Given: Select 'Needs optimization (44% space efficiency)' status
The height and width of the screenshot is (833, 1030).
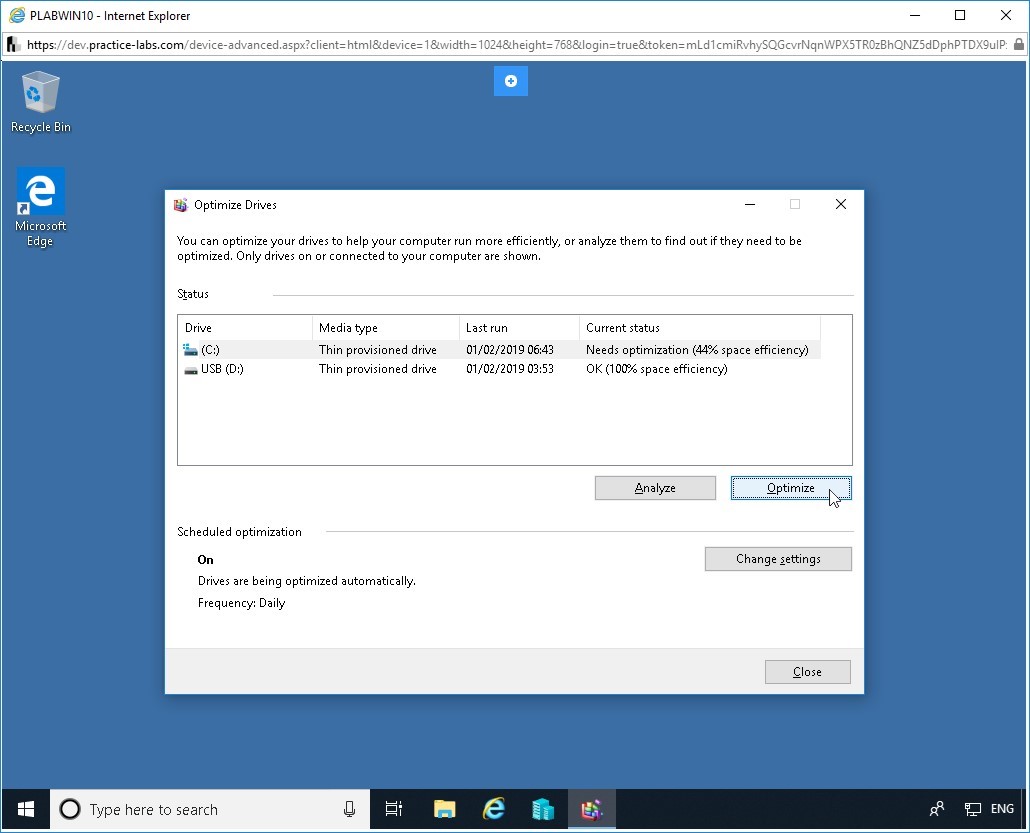Looking at the screenshot, I should [x=697, y=349].
